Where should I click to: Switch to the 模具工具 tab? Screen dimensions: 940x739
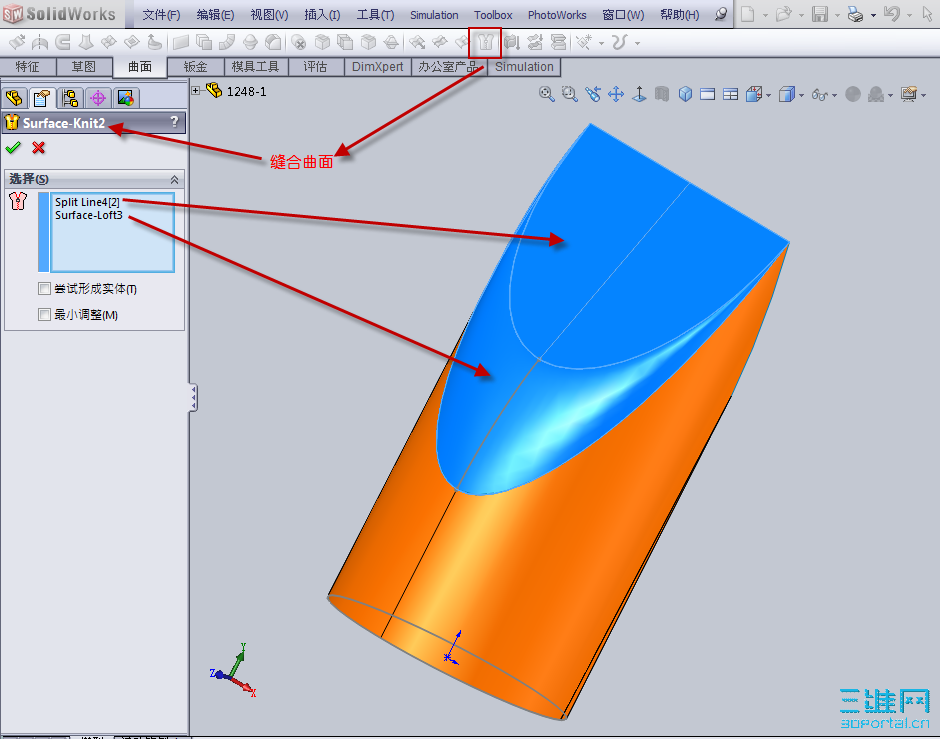(x=256, y=67)
